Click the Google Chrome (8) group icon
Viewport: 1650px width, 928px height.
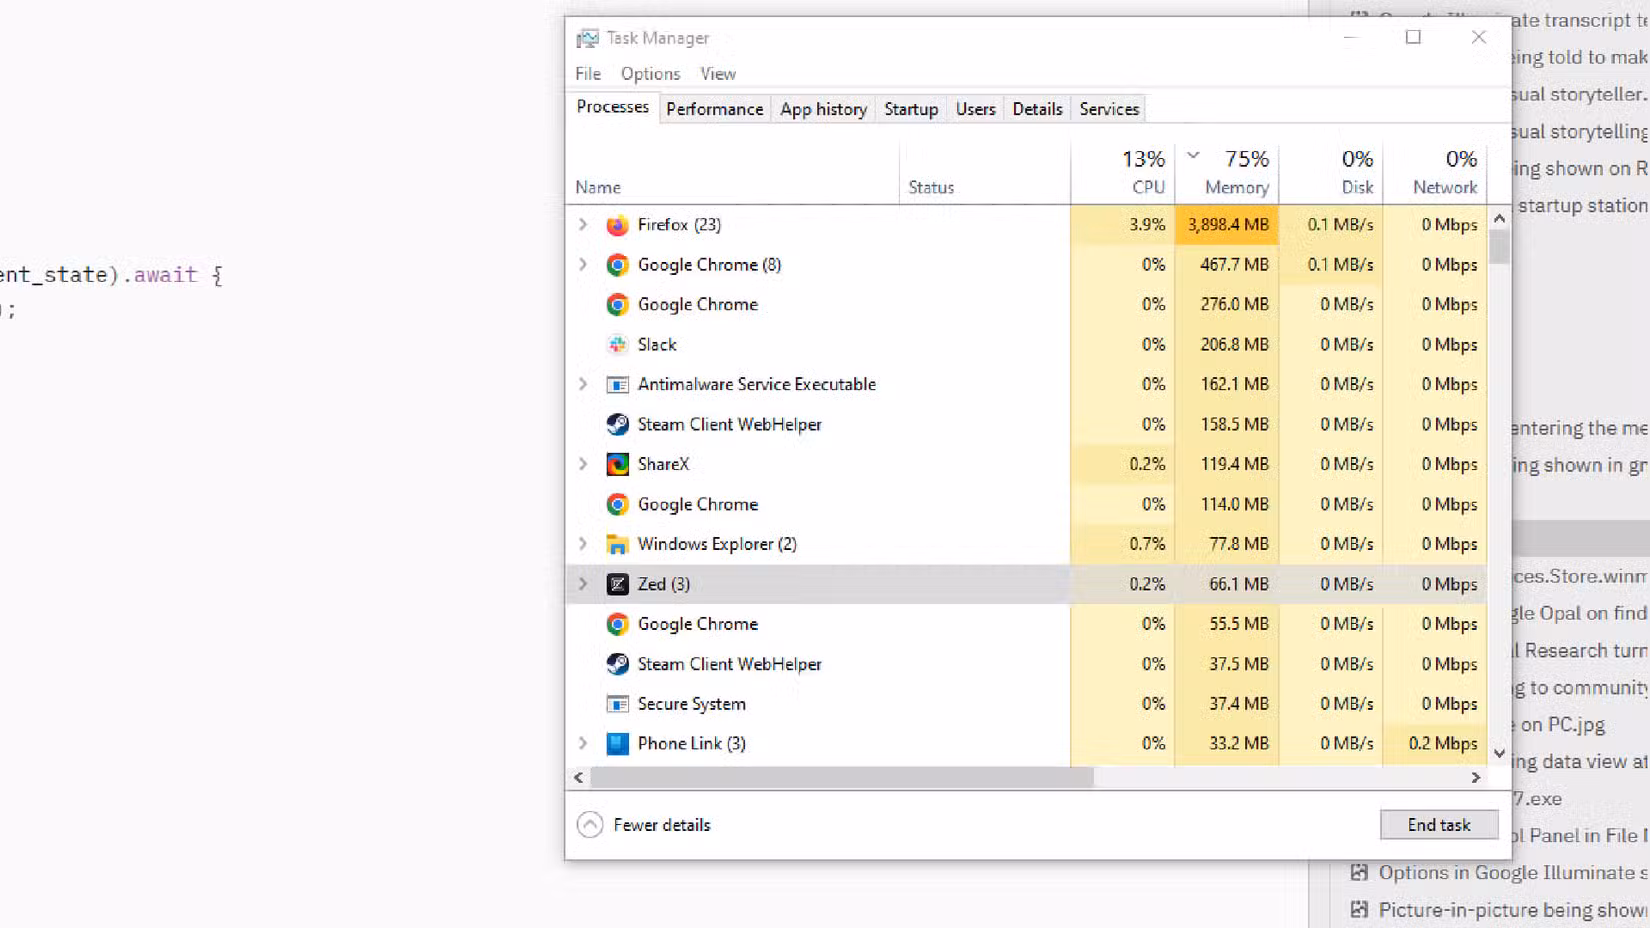coord(617,265)
